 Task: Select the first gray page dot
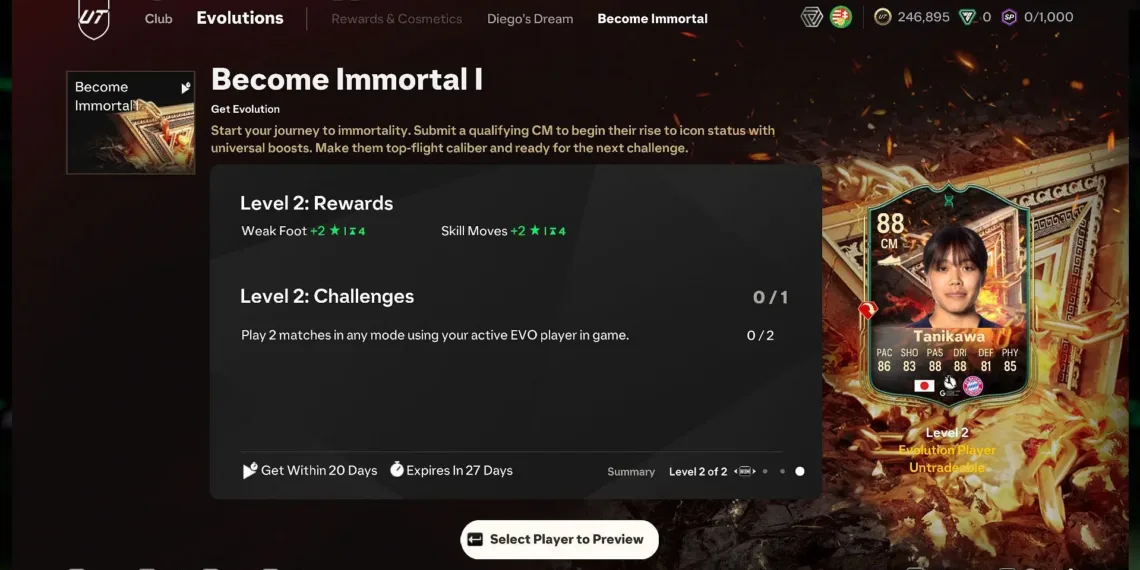[x=765, y=471]
